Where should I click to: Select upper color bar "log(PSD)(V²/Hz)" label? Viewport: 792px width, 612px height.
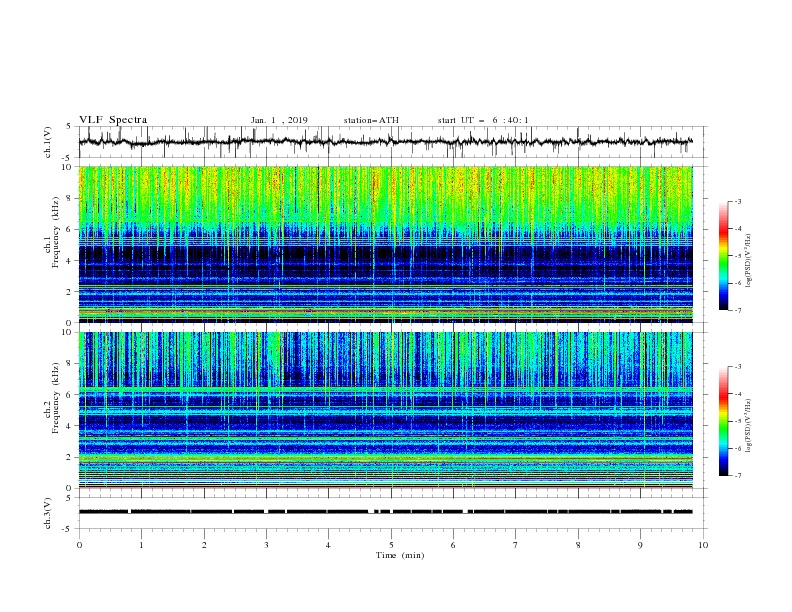(x=748, y=261)
